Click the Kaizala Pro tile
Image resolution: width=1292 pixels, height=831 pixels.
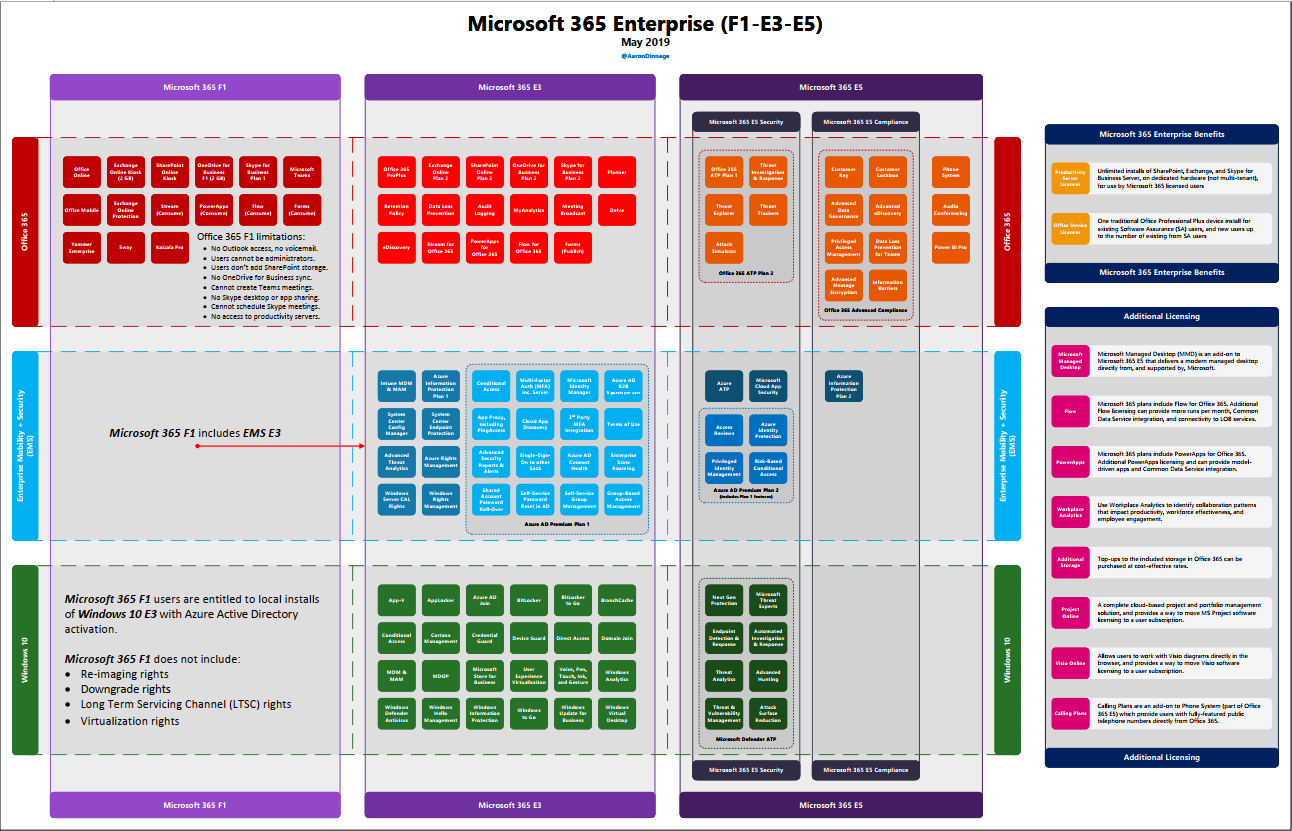(x=169, y=247)
